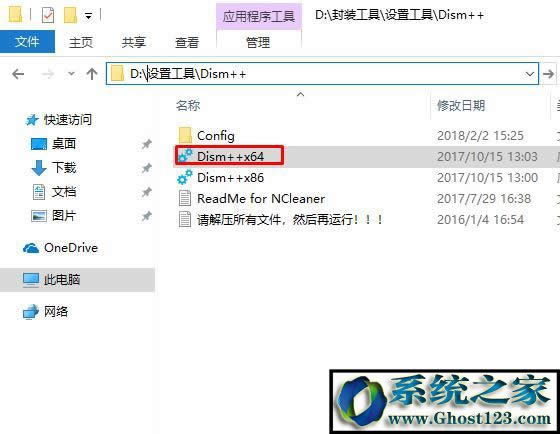This screenshot has width=560, height=434.
Task: Click the pin icon beside 下载
Action: [146, 168]
